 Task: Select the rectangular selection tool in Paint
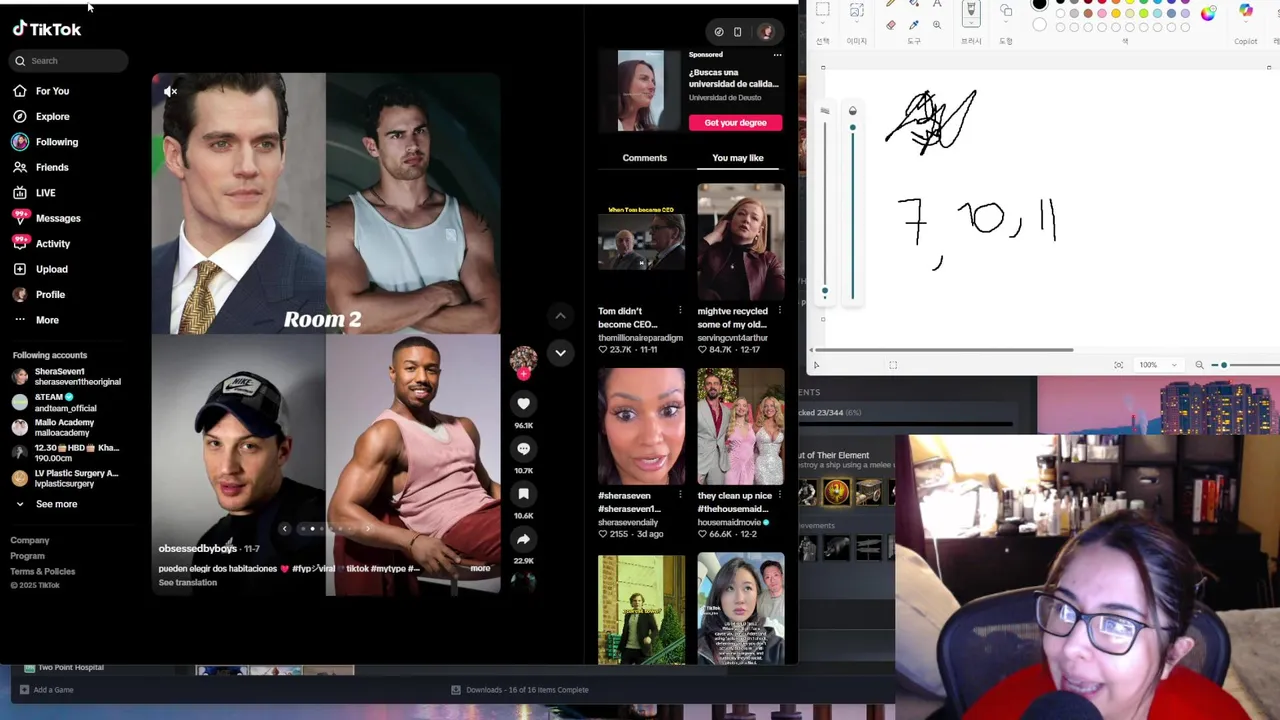(822, 10)
